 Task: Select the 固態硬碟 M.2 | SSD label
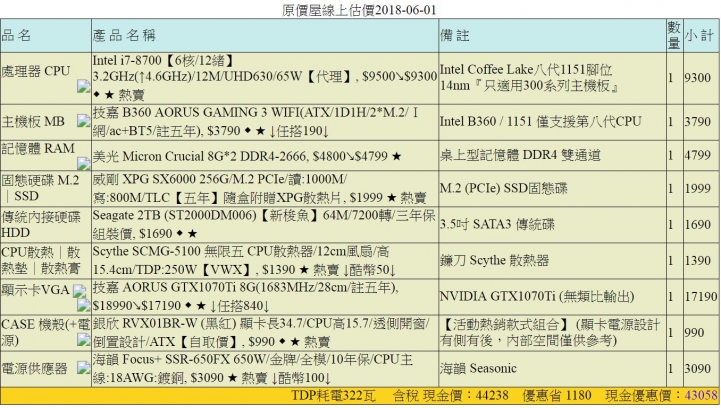40,188
